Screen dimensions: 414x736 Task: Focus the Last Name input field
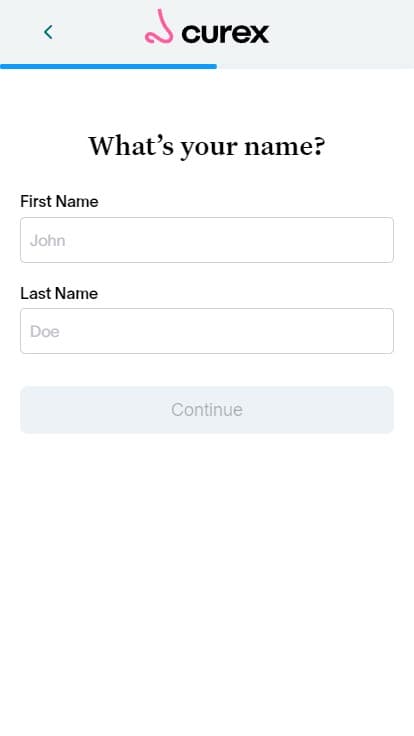pyautogui.click(x=207, y=331)
